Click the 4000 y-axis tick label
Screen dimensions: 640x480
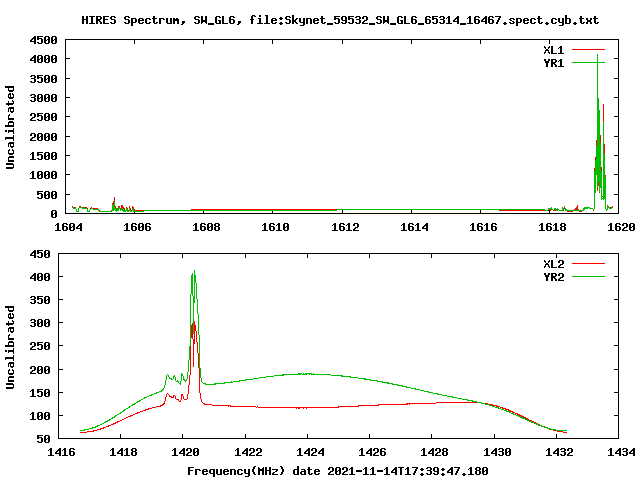click(x=43, y=60)
